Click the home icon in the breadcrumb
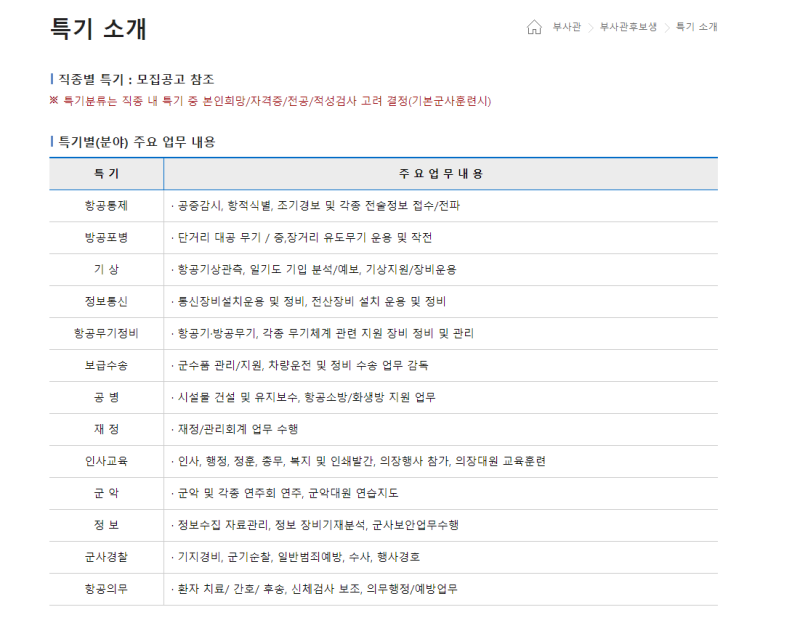The image size is (800, 623). click(534, 27)
